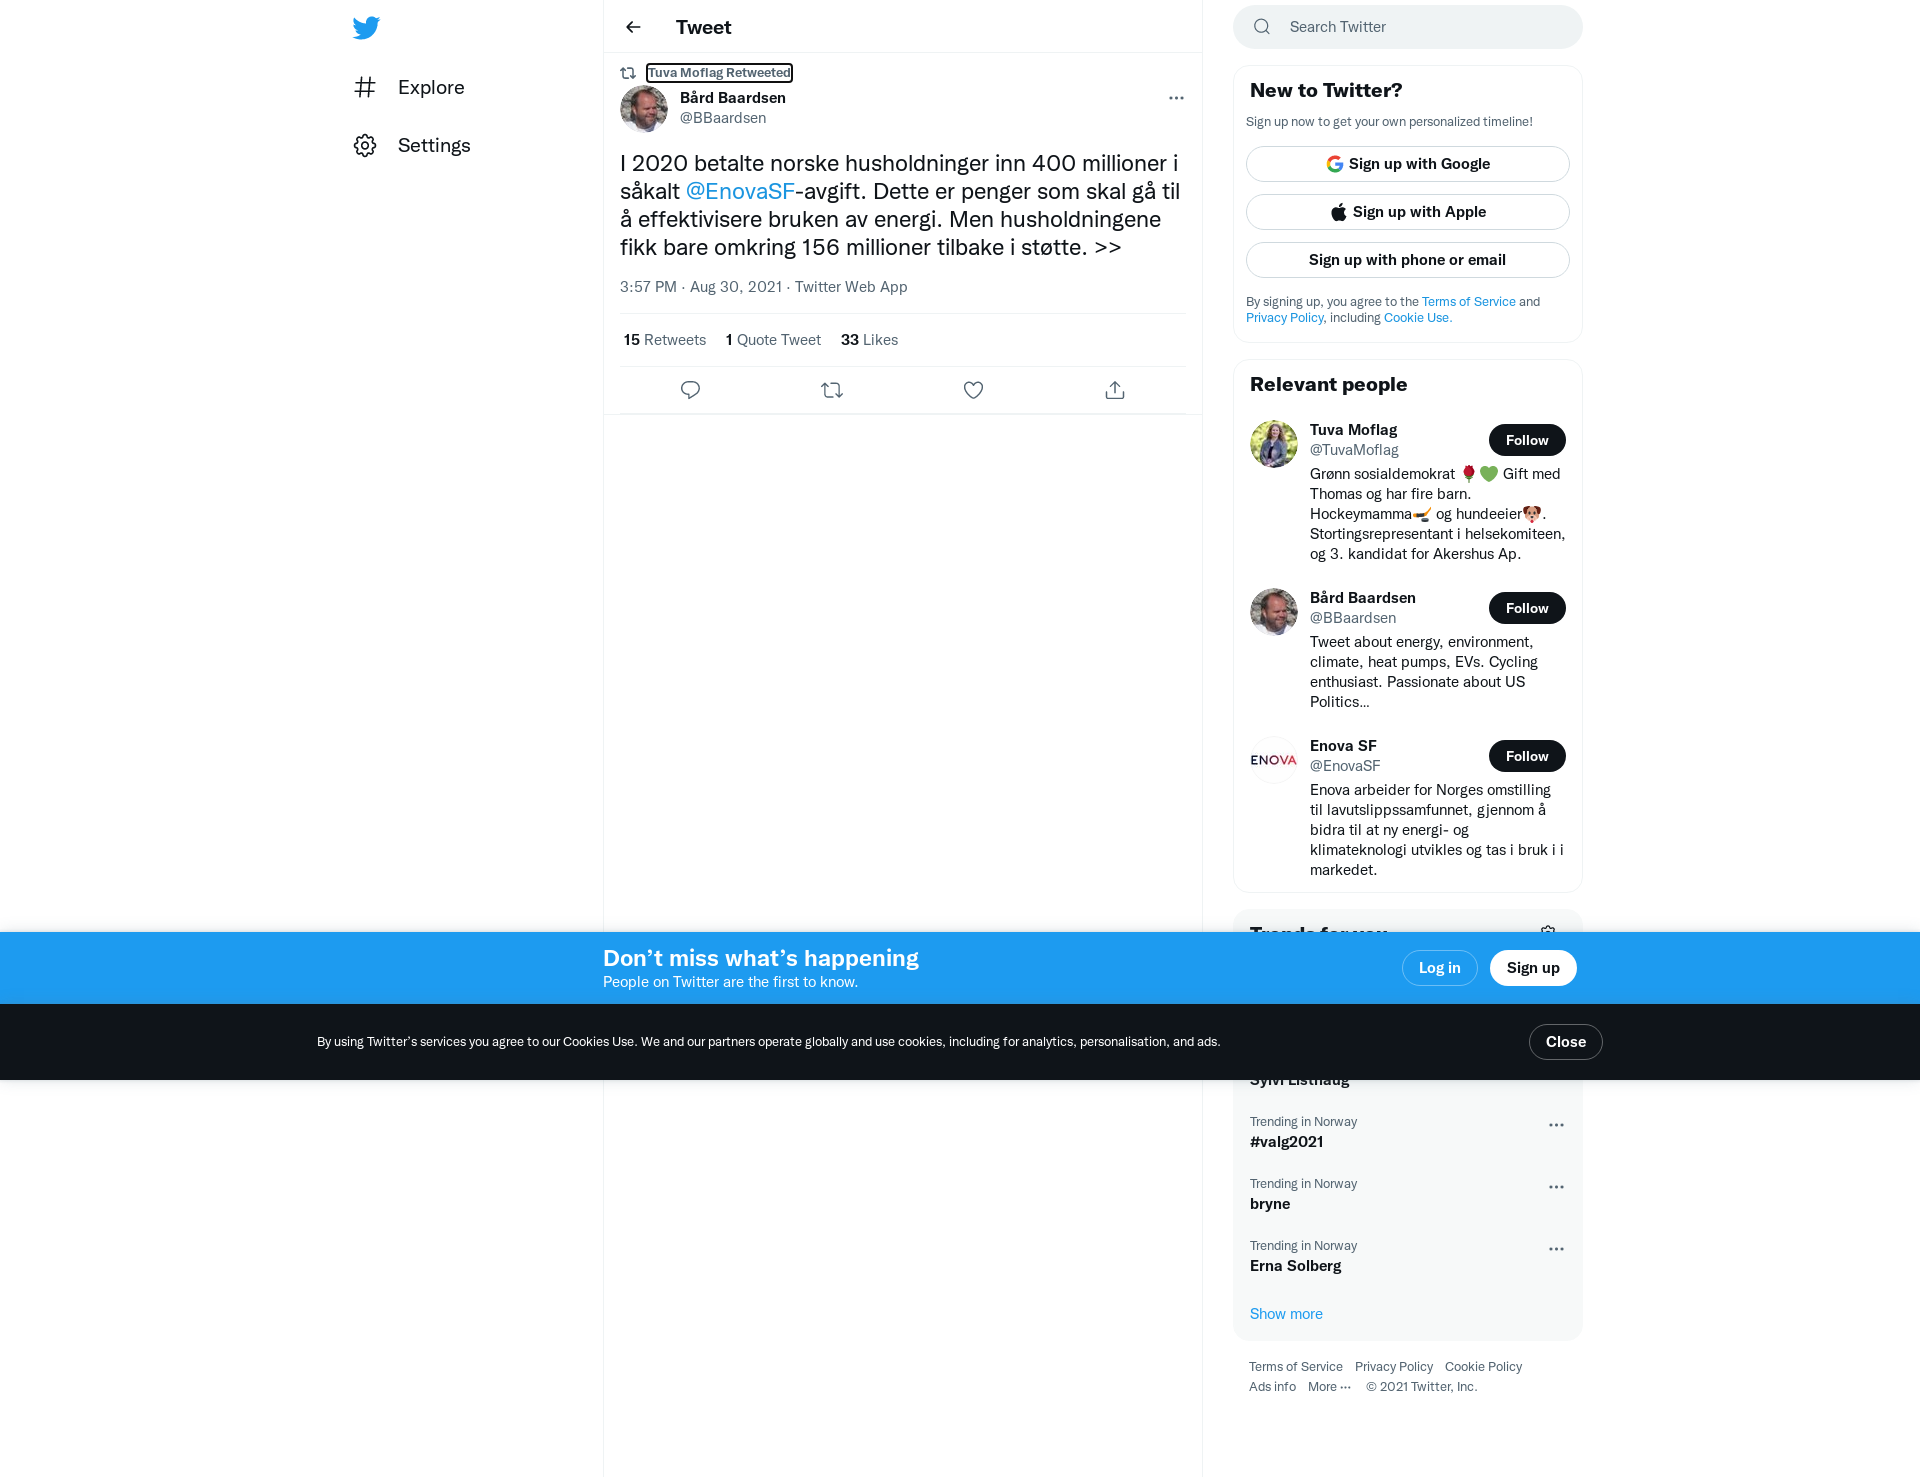This screenshot has width=1920, height=1477.
Task: Open the tweet's three-dot more menu
Action: tap(1176, 98)
